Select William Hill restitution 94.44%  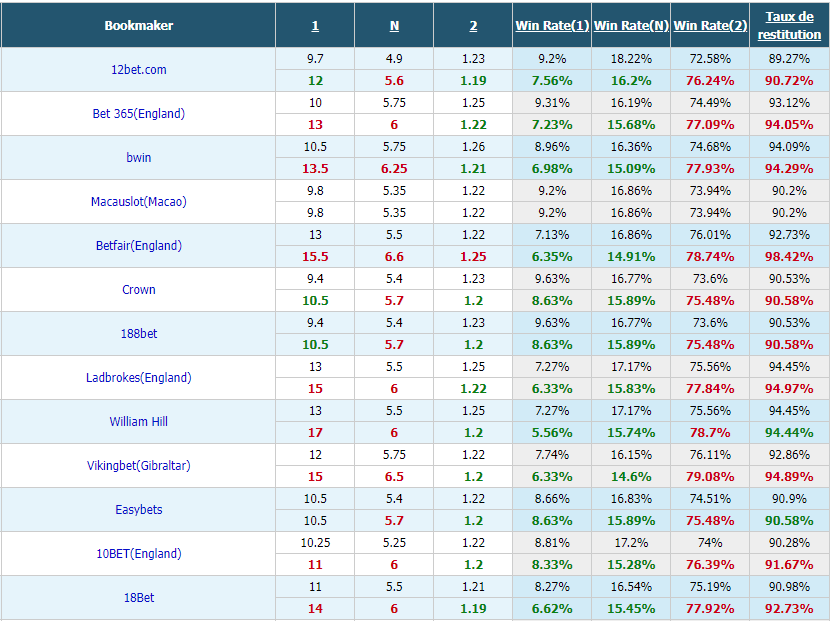pos(789,432)
